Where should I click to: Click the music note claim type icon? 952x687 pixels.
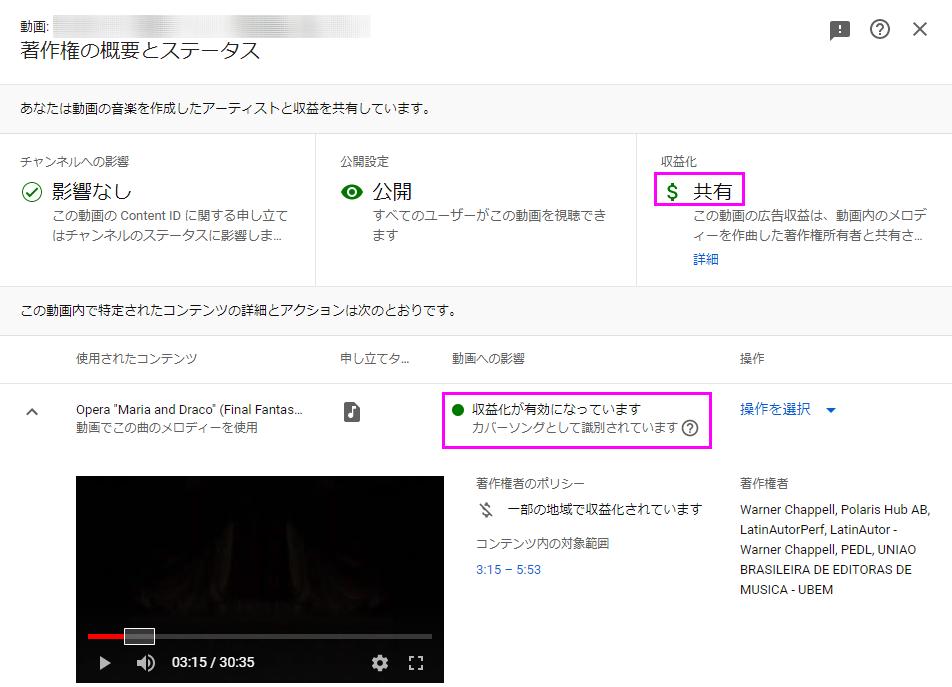(352, 411)
